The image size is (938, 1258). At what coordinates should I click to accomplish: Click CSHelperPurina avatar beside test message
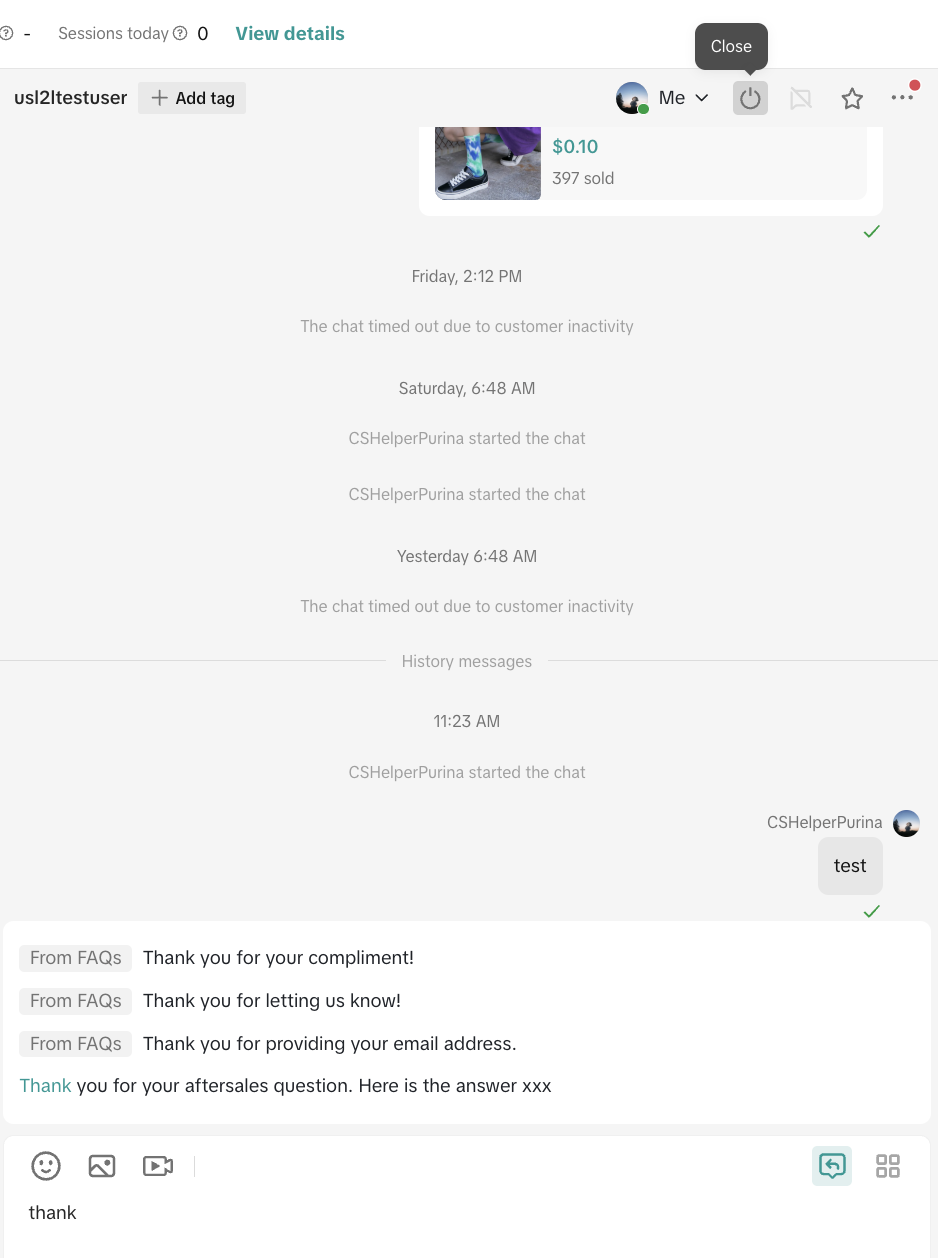click(906, 823)
